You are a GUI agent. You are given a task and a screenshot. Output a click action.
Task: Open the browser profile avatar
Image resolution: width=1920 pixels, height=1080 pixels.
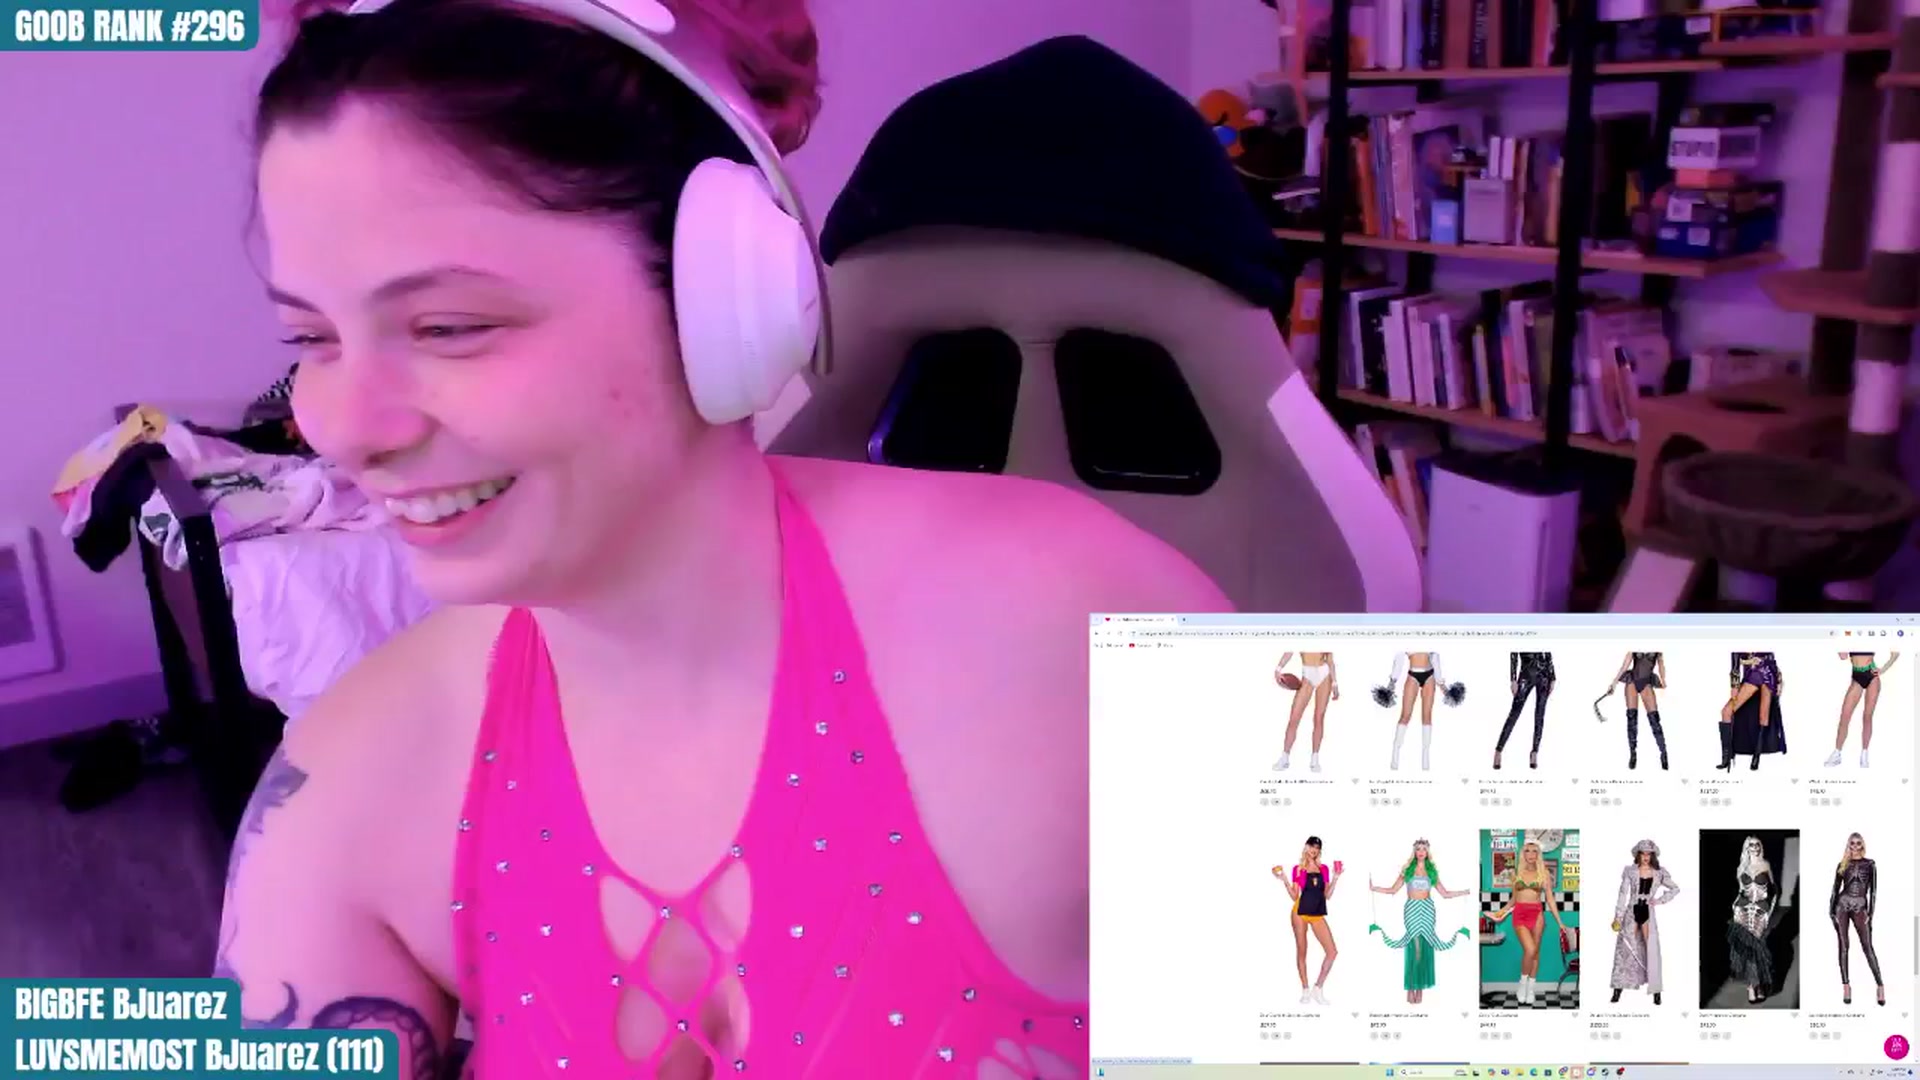click(x=1901, y=633)
